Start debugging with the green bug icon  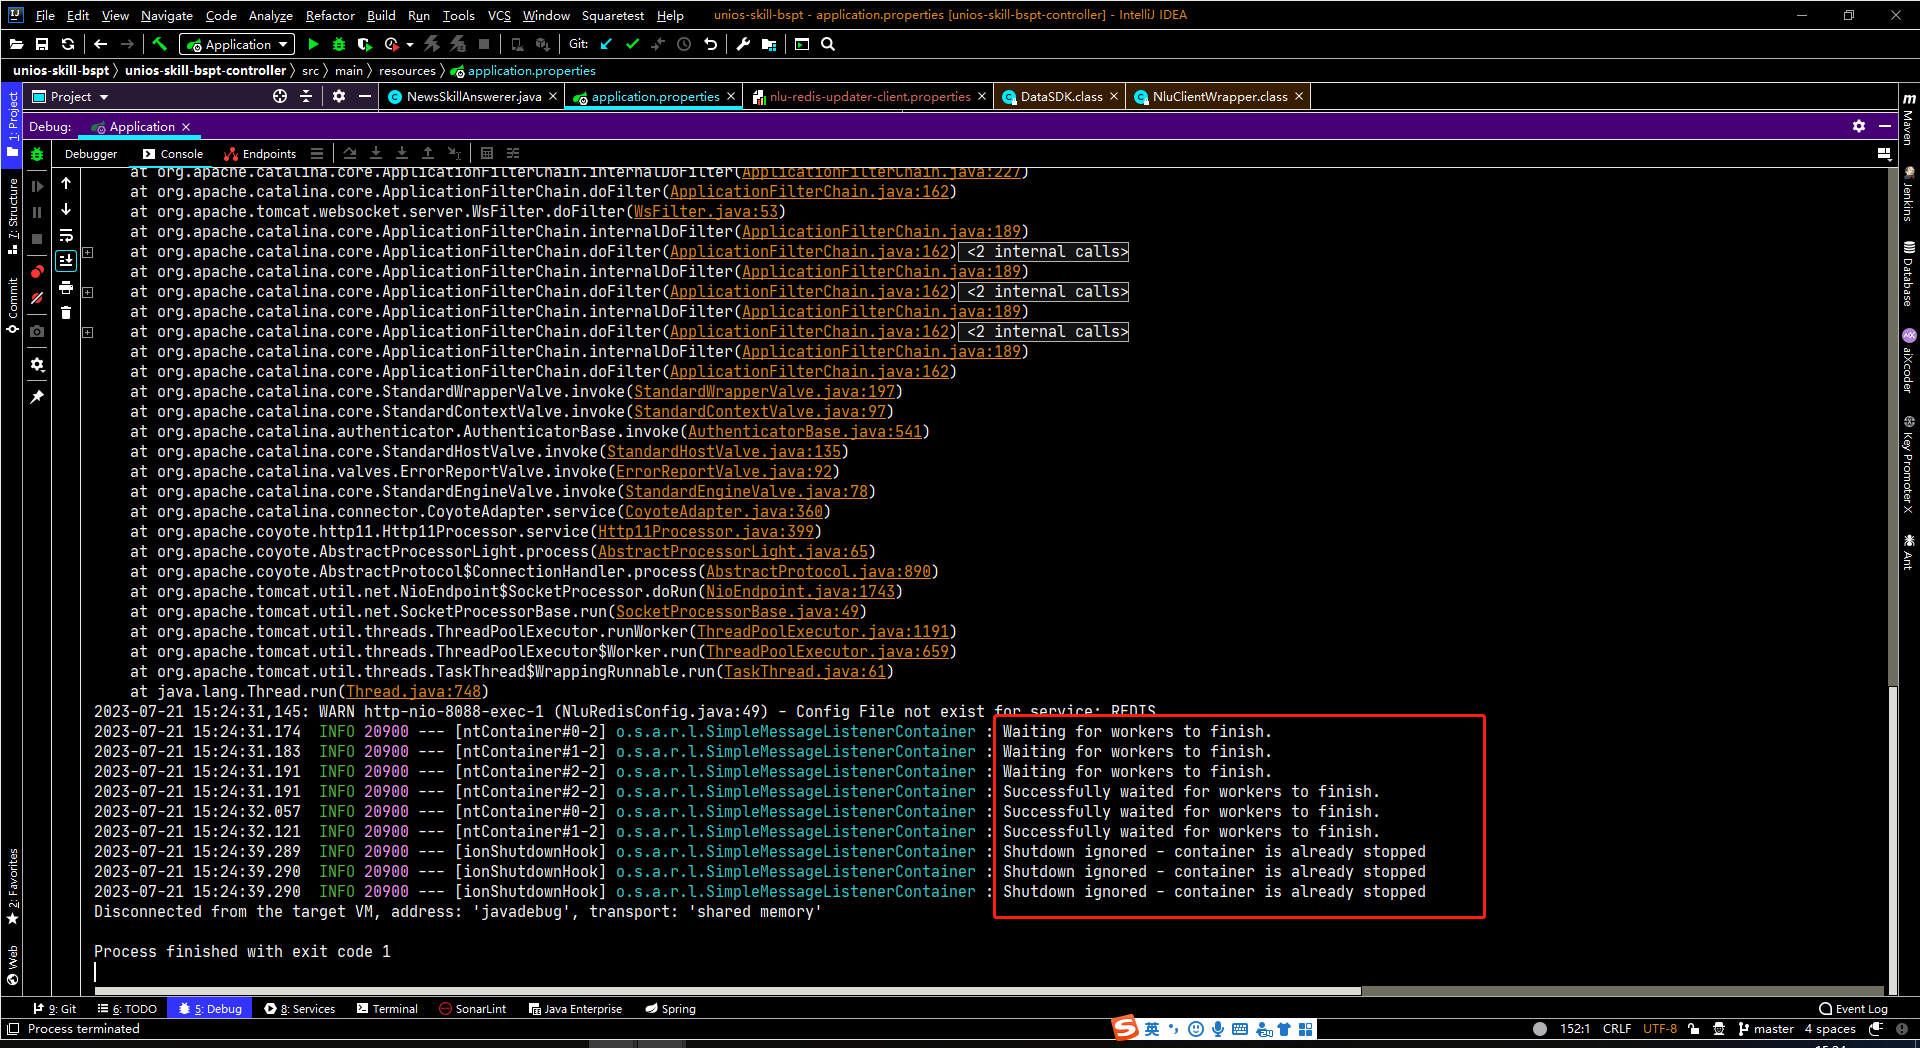[339, 44]
